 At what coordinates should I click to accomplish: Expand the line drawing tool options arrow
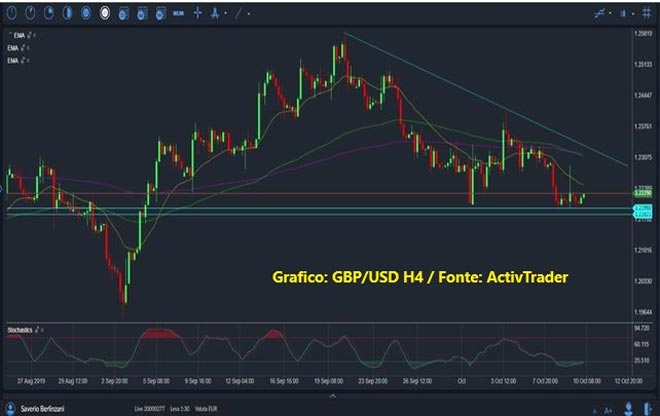248,13
